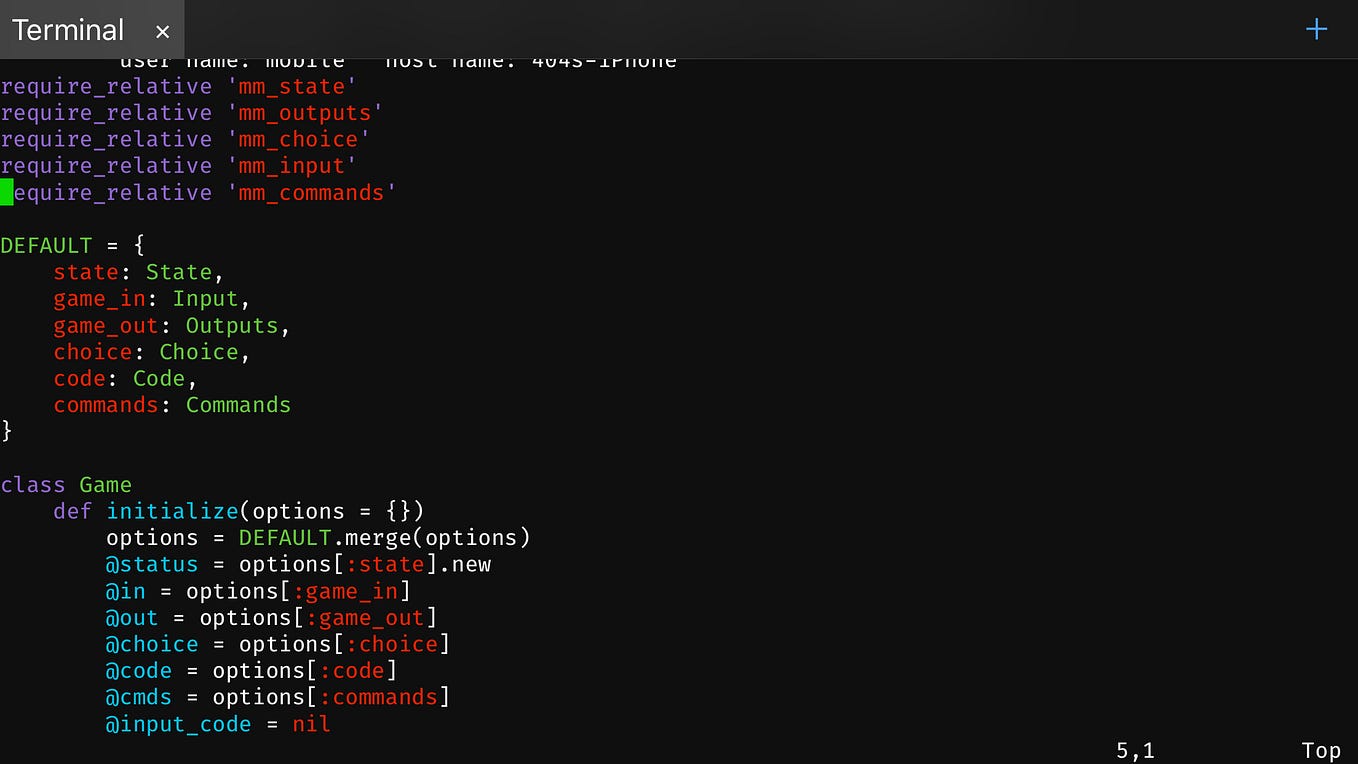
Task: Click the "game_out: Outputs" hash entry
Action: click(172, 325)
